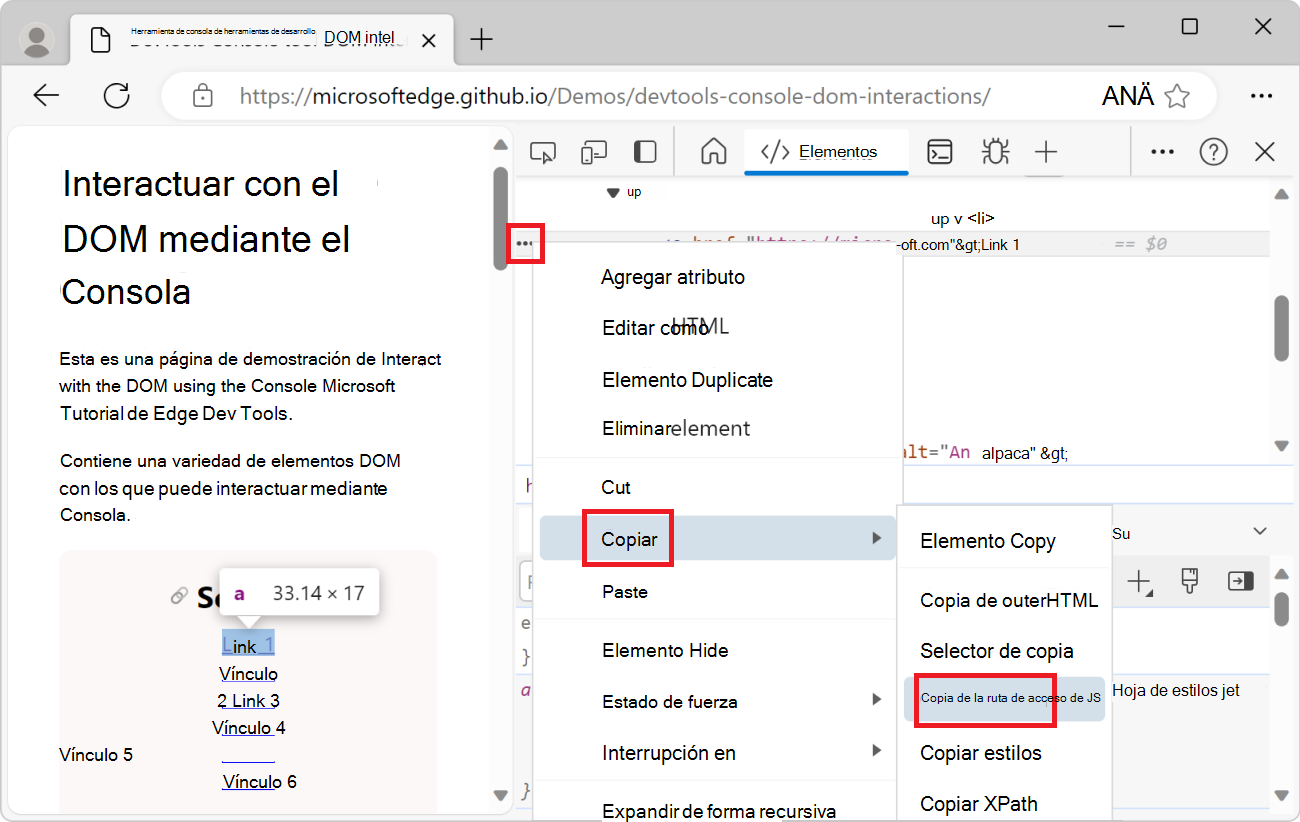Open DevTools help with question mark icon
The height and width of the screenshot is (822, 1300).
point(1213,151)
